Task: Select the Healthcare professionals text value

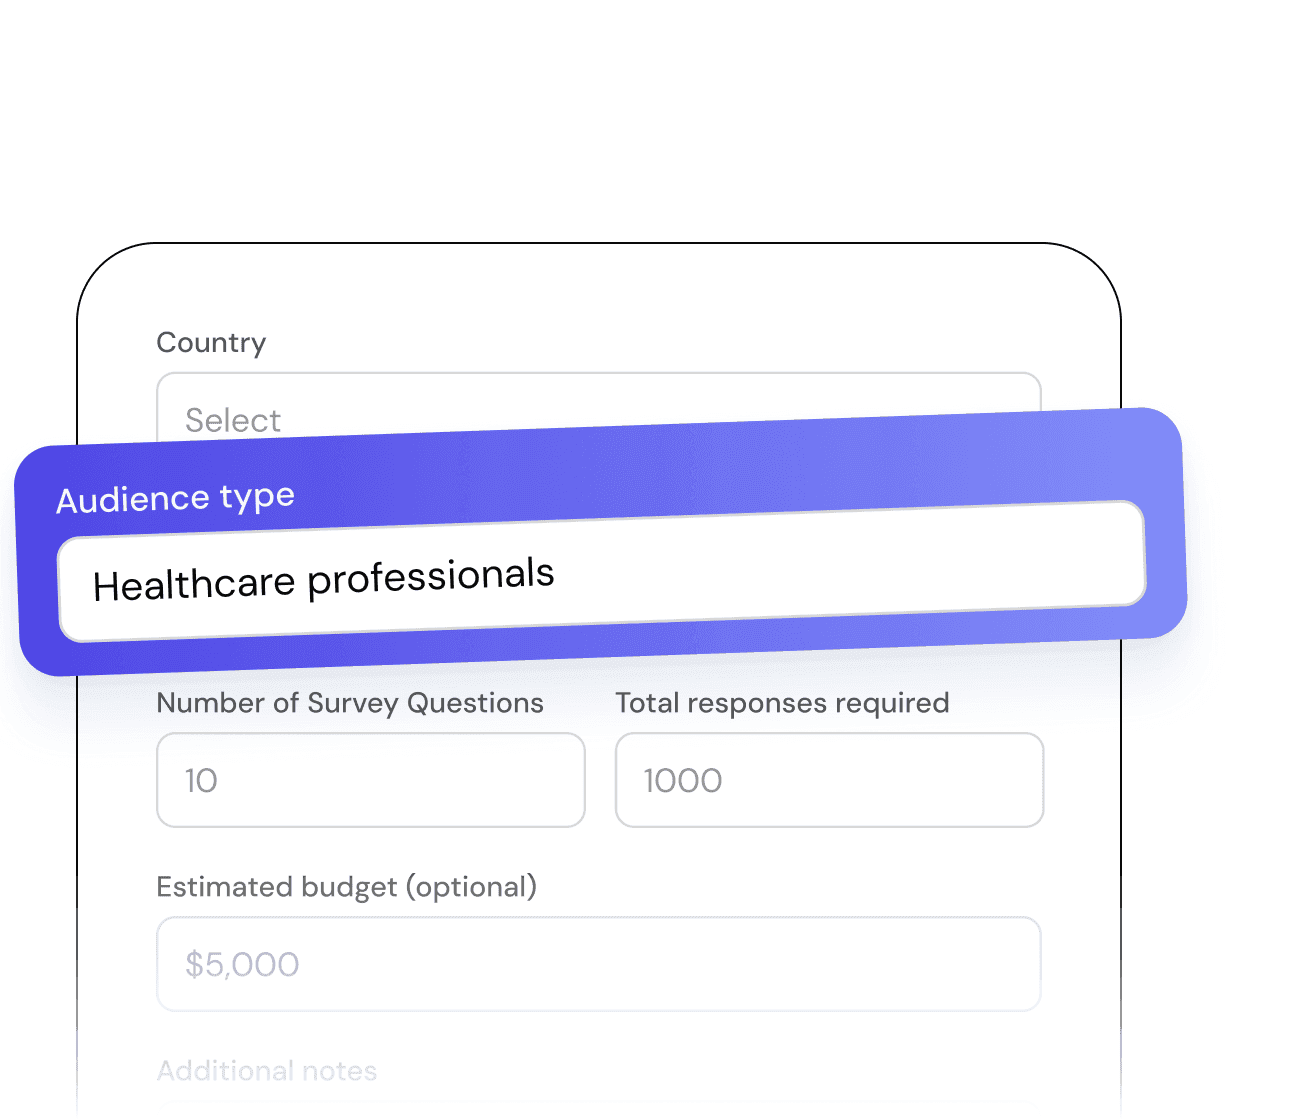Action: (x=323, y=580)
